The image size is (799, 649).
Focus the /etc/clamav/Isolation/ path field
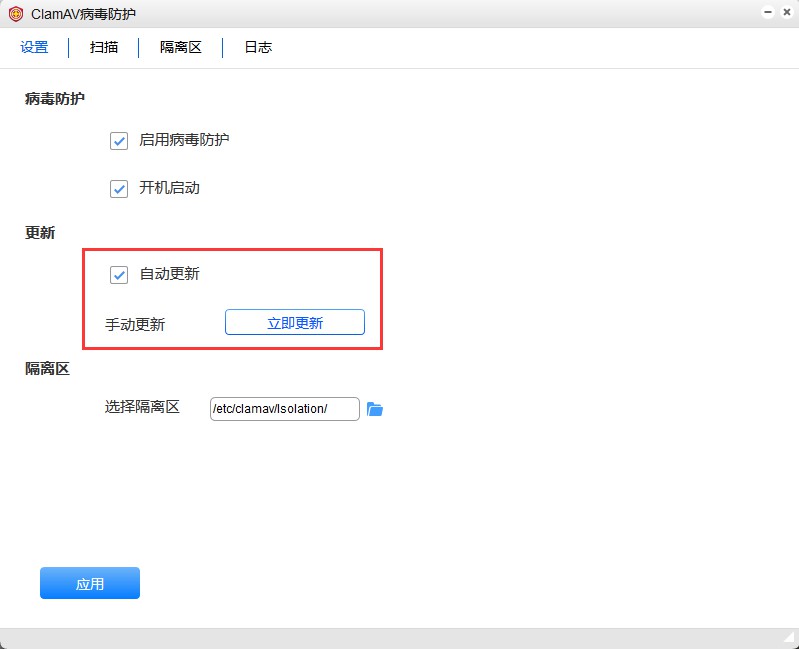(x=284, y=409)
